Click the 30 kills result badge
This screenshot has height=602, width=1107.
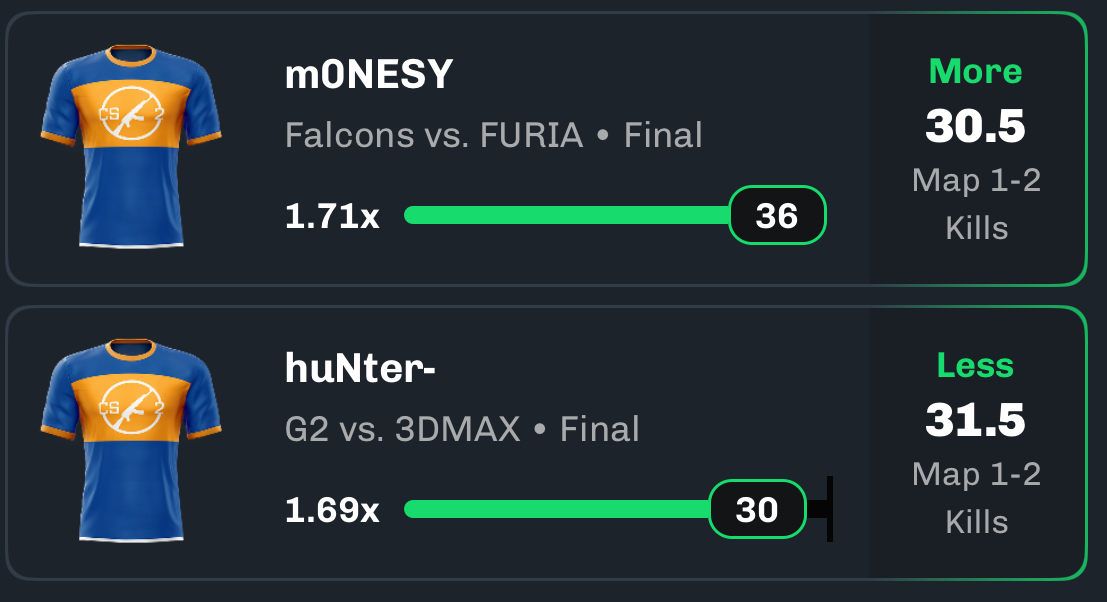click(757, 510)
